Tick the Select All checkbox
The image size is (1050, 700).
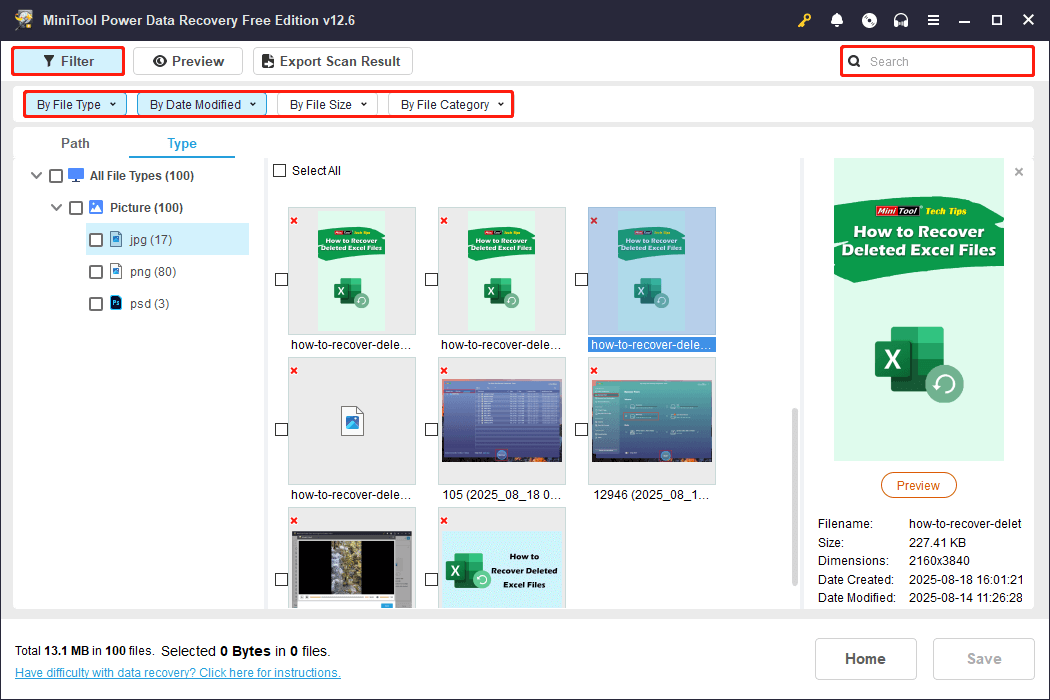[x=280, y=171]
